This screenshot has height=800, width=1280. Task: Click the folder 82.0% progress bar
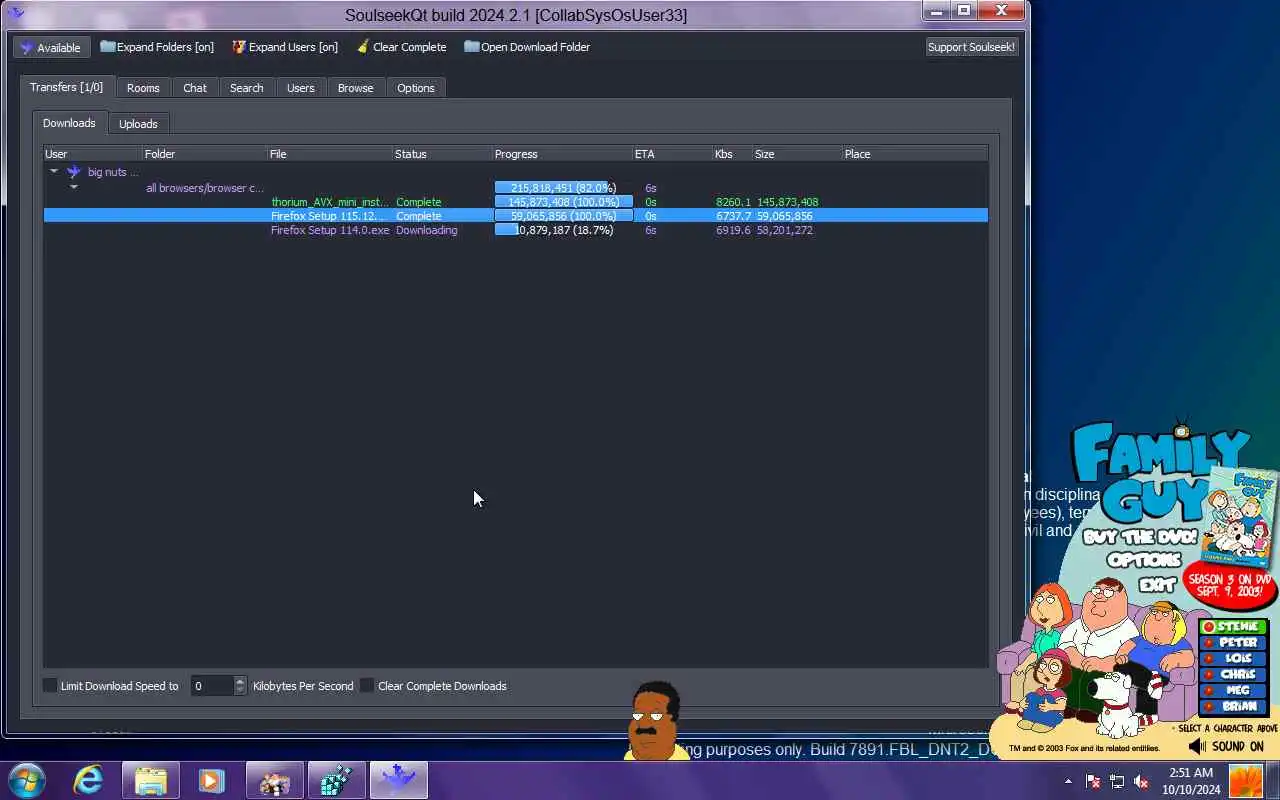coord(564,188)
